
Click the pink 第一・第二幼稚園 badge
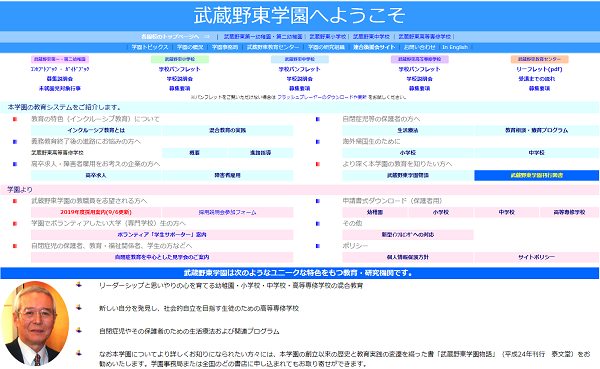click(x=60, y=59)
